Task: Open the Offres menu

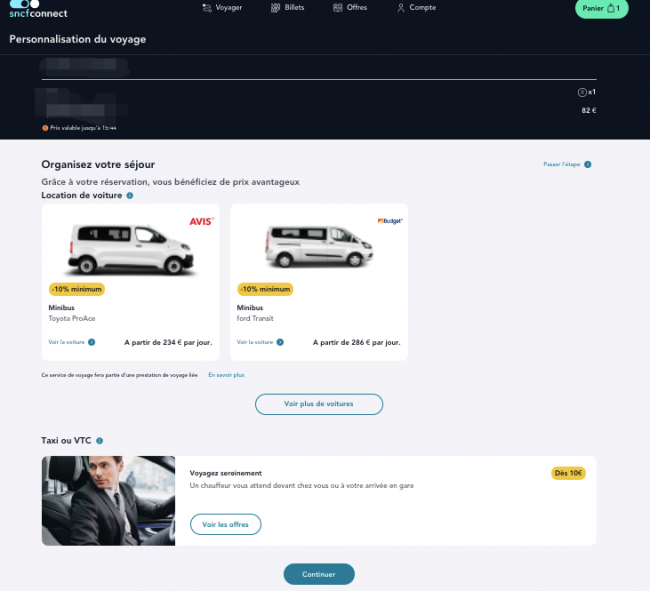Action: click(350, 8)
